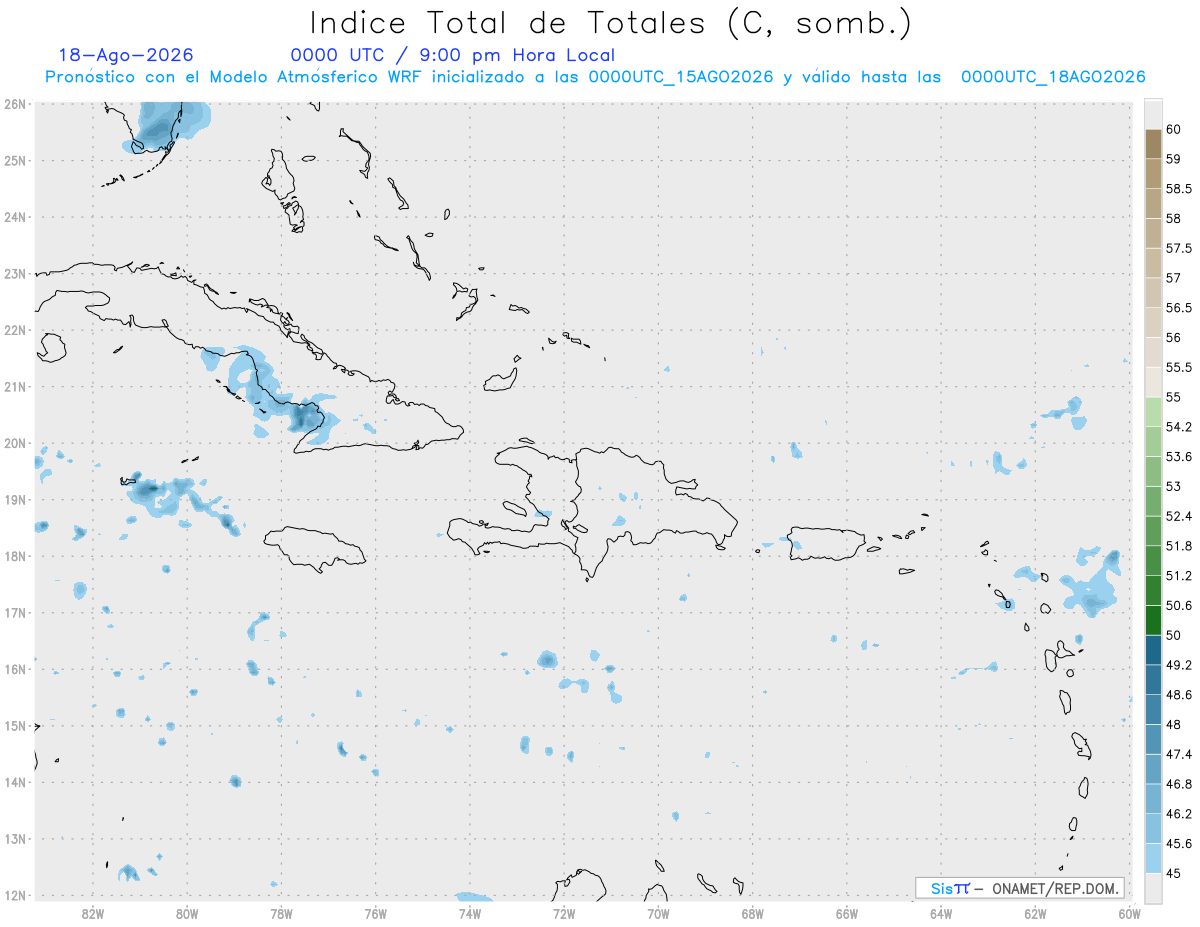Click the longitude axis label '64W'
Screen dimensions: 1200x927
941,913
